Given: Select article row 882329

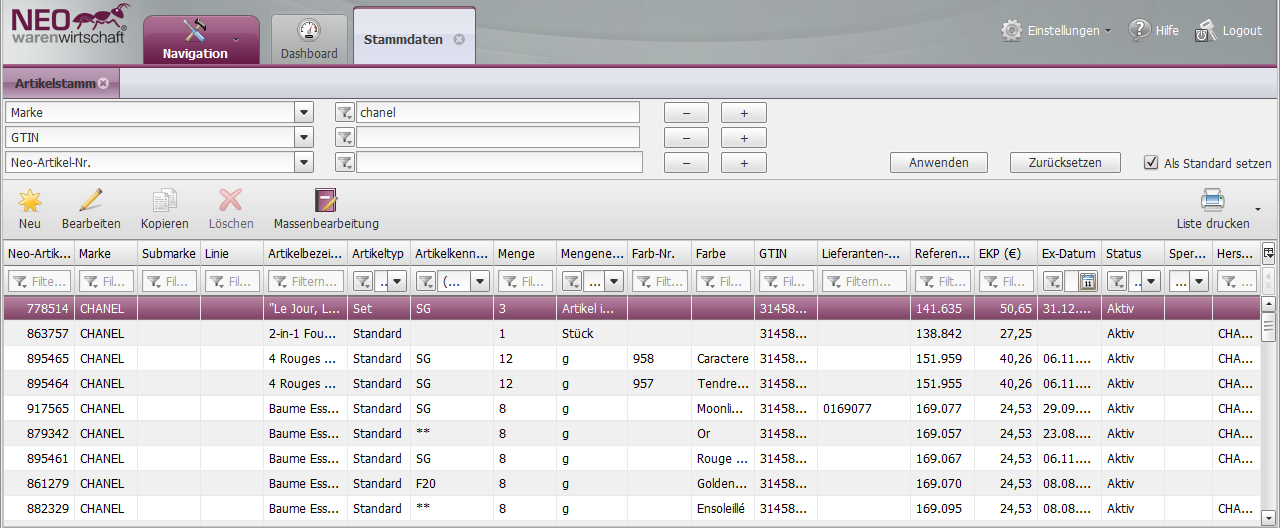Looking at the screenshot, I should (630, 508).
